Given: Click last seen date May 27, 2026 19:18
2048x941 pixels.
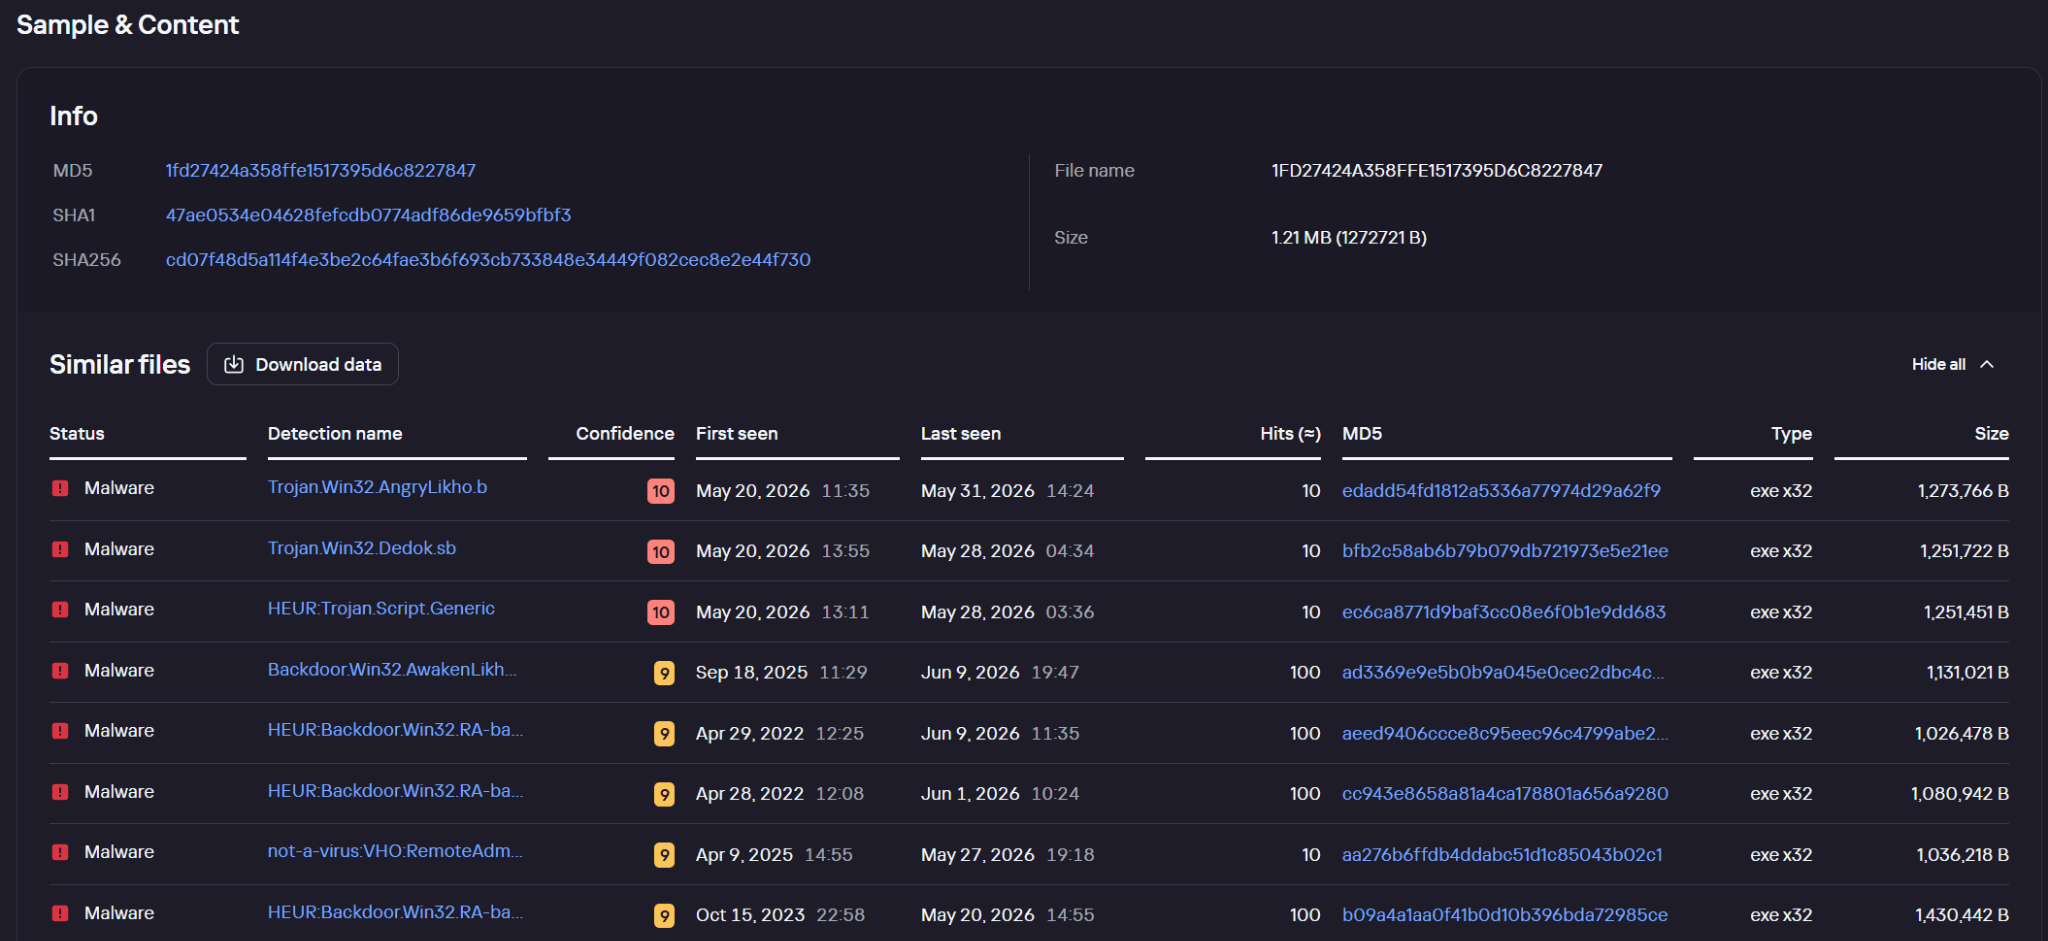Looking at the screenshot, I should pos(1007,854).
